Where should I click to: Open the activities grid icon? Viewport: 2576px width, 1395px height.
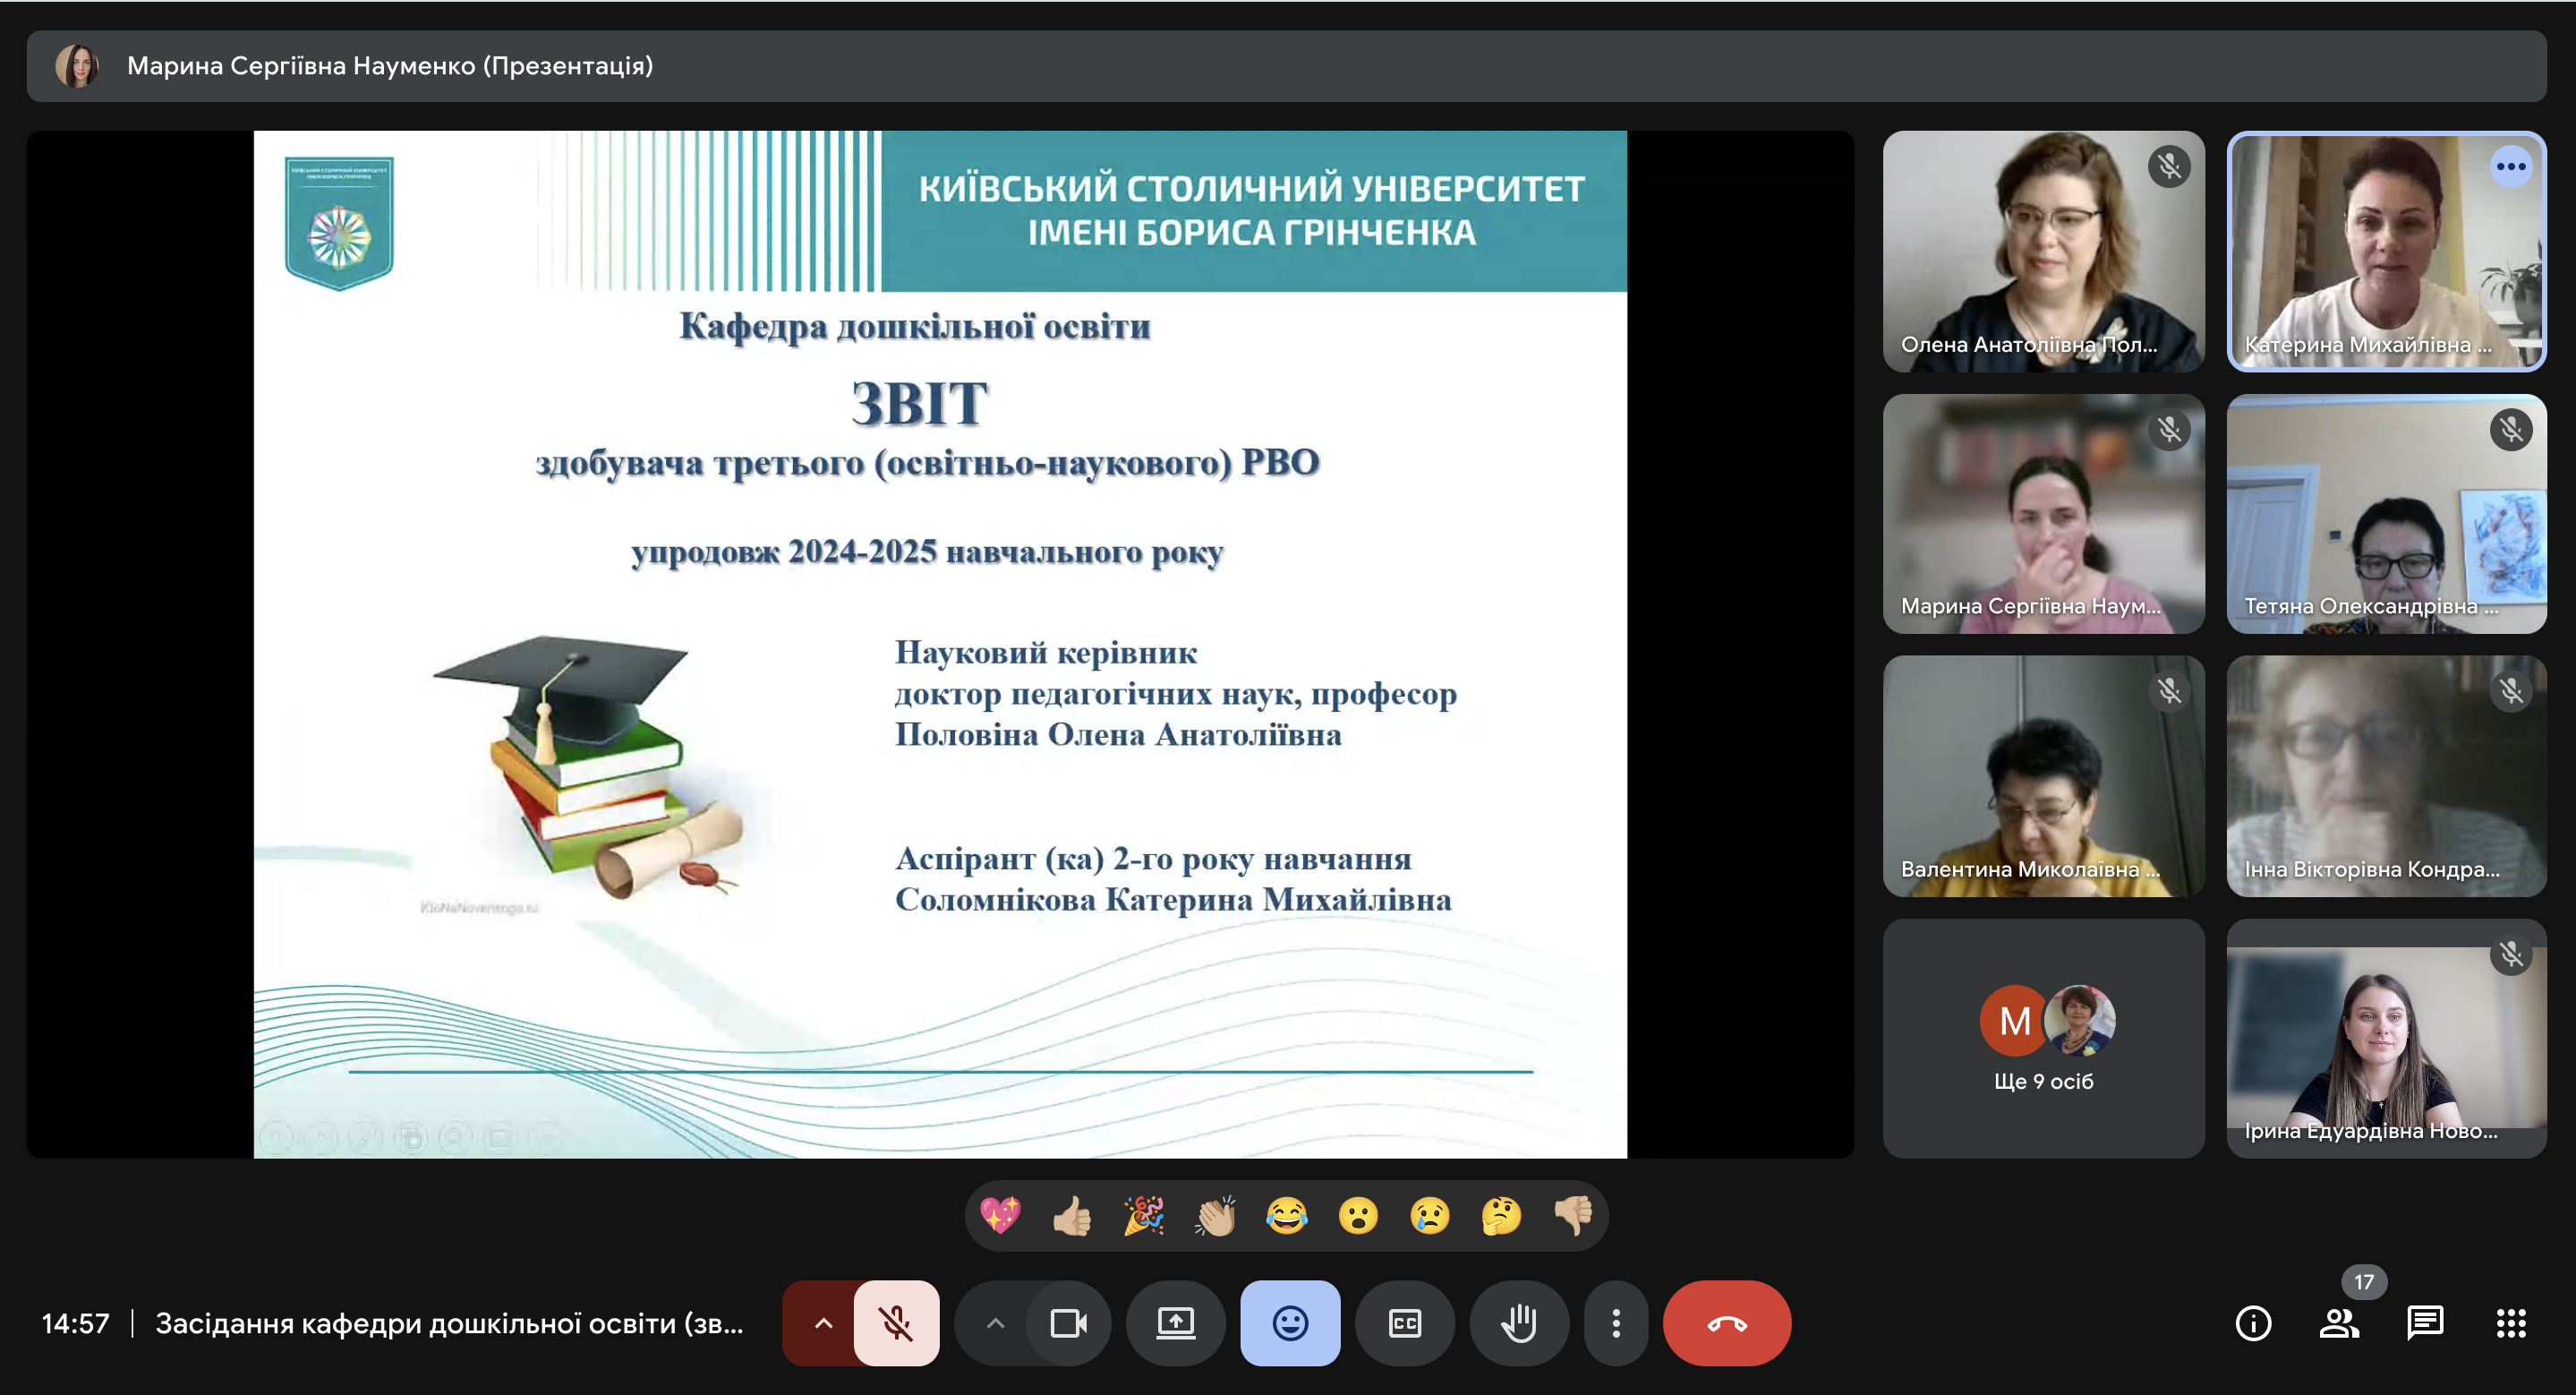2510,1323
